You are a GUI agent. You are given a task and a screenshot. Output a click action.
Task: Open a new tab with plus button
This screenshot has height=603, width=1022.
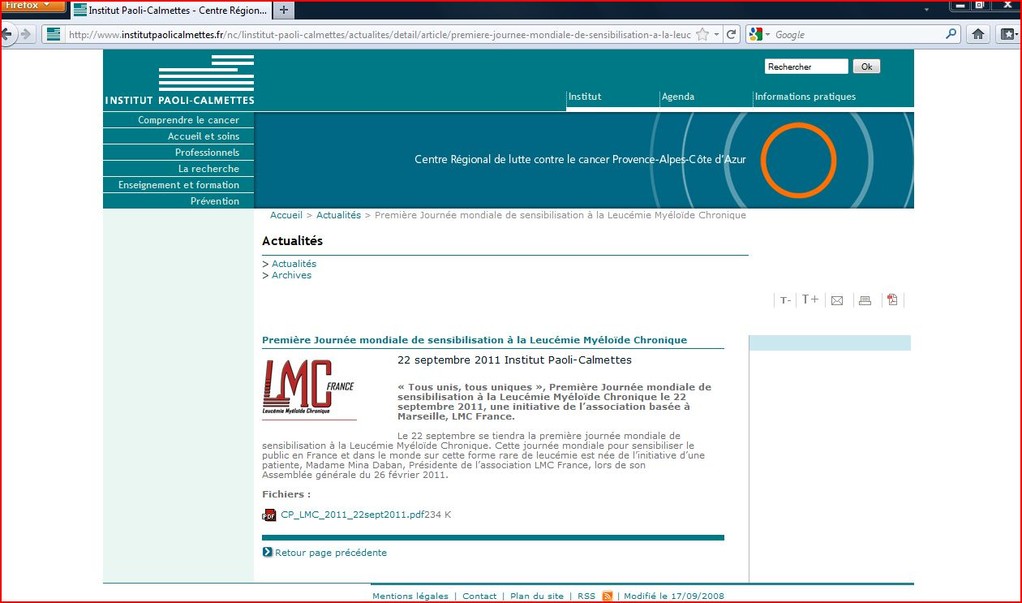(284, 10)
